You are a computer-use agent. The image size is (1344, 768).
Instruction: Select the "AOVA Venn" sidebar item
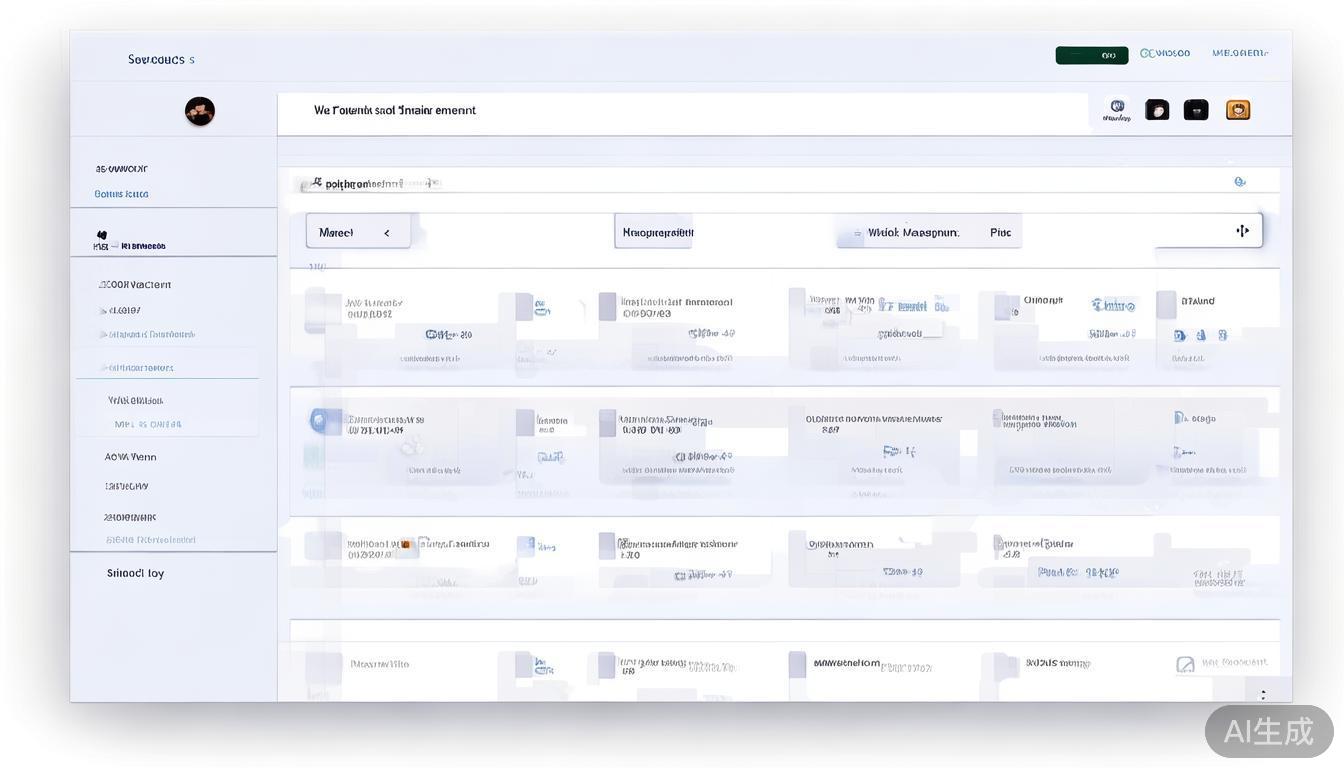pos(130,457)
